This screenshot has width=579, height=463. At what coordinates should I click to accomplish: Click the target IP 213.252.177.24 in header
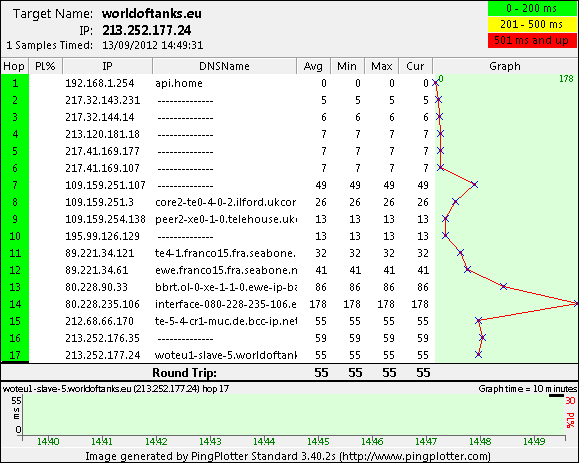[147, 30]
